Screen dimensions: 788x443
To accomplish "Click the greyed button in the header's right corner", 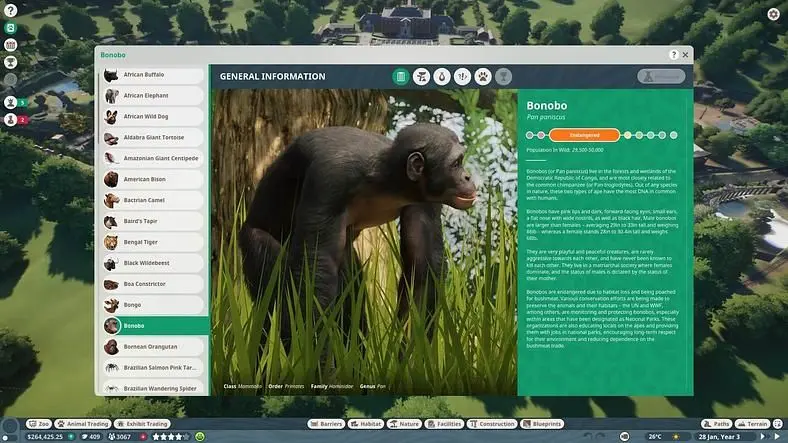I will [661, 76].
